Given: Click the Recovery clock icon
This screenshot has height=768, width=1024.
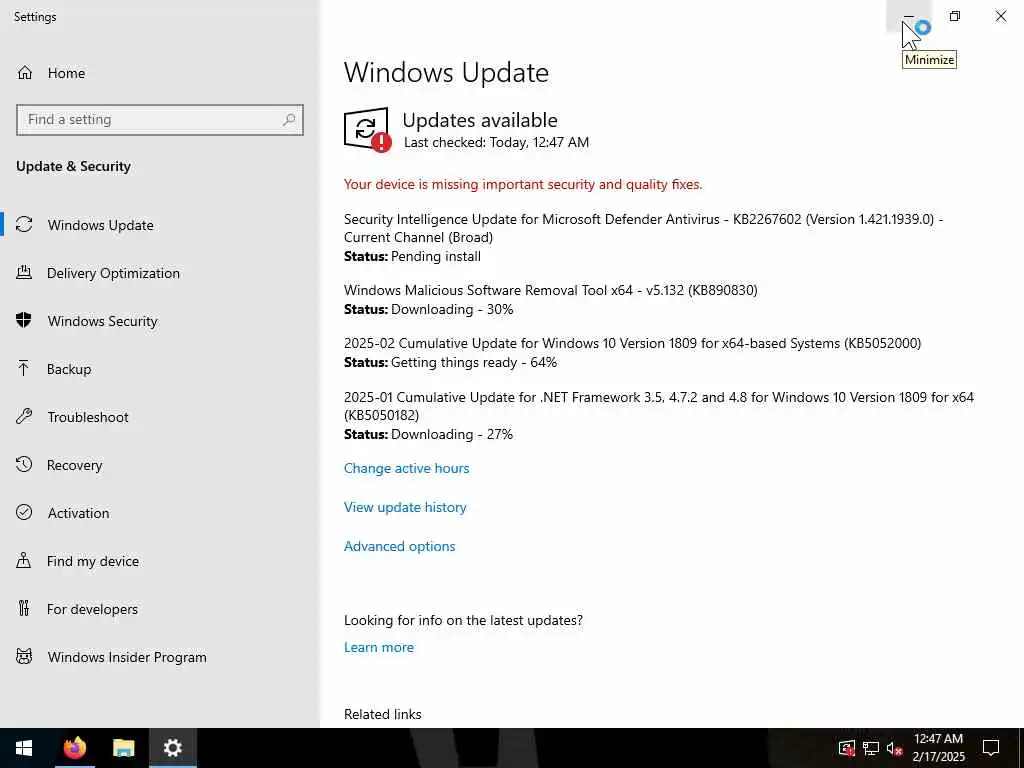Looking at the screenshot, I should coord(24,465).
